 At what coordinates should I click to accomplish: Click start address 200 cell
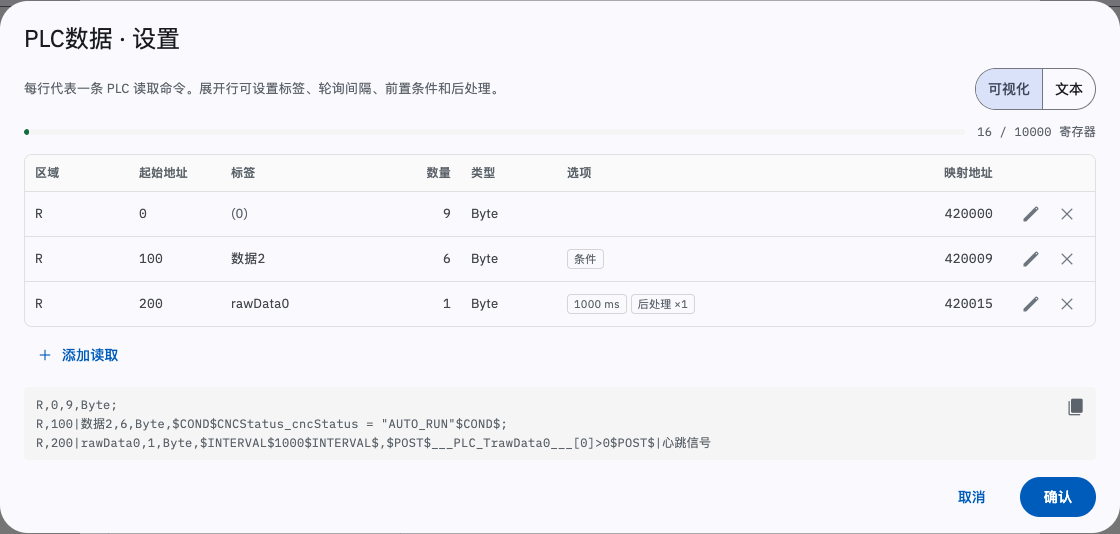(x=151, y=304)
